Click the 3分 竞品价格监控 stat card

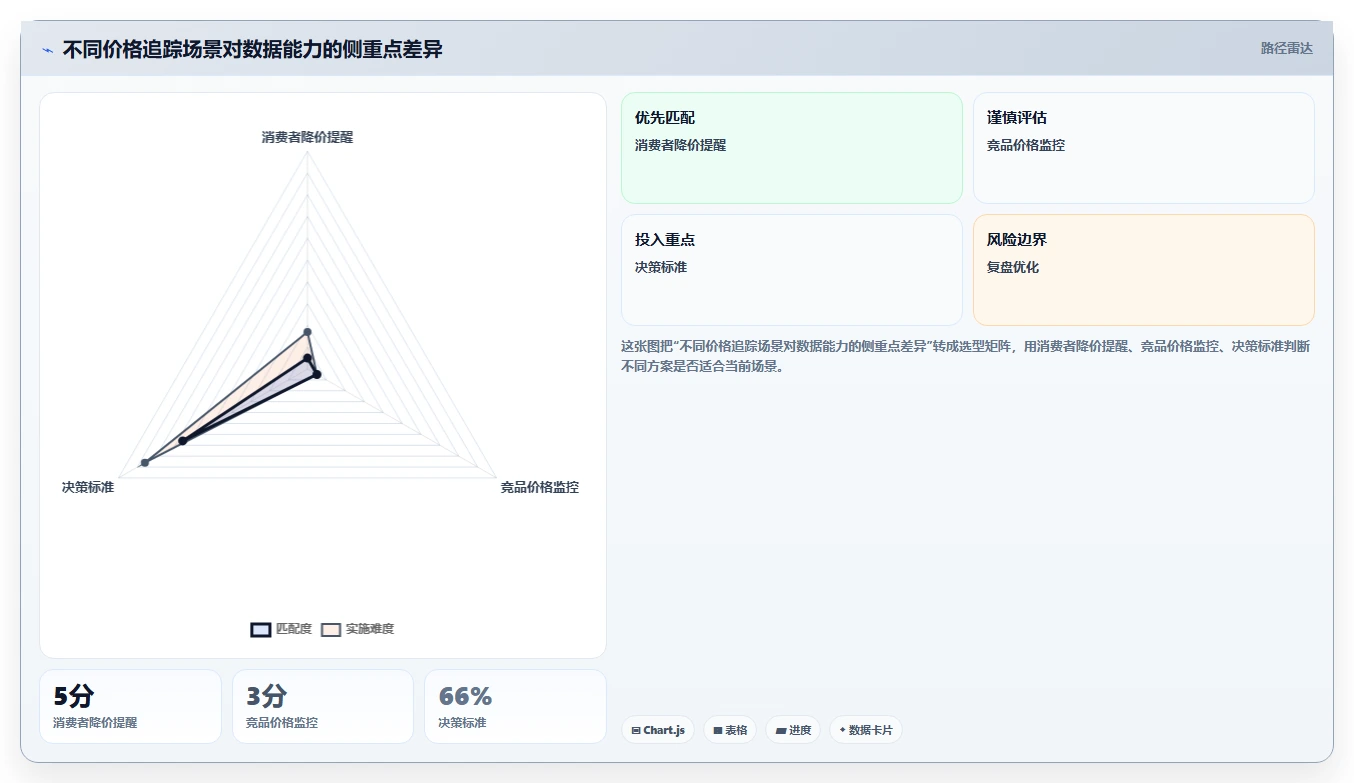323,706
